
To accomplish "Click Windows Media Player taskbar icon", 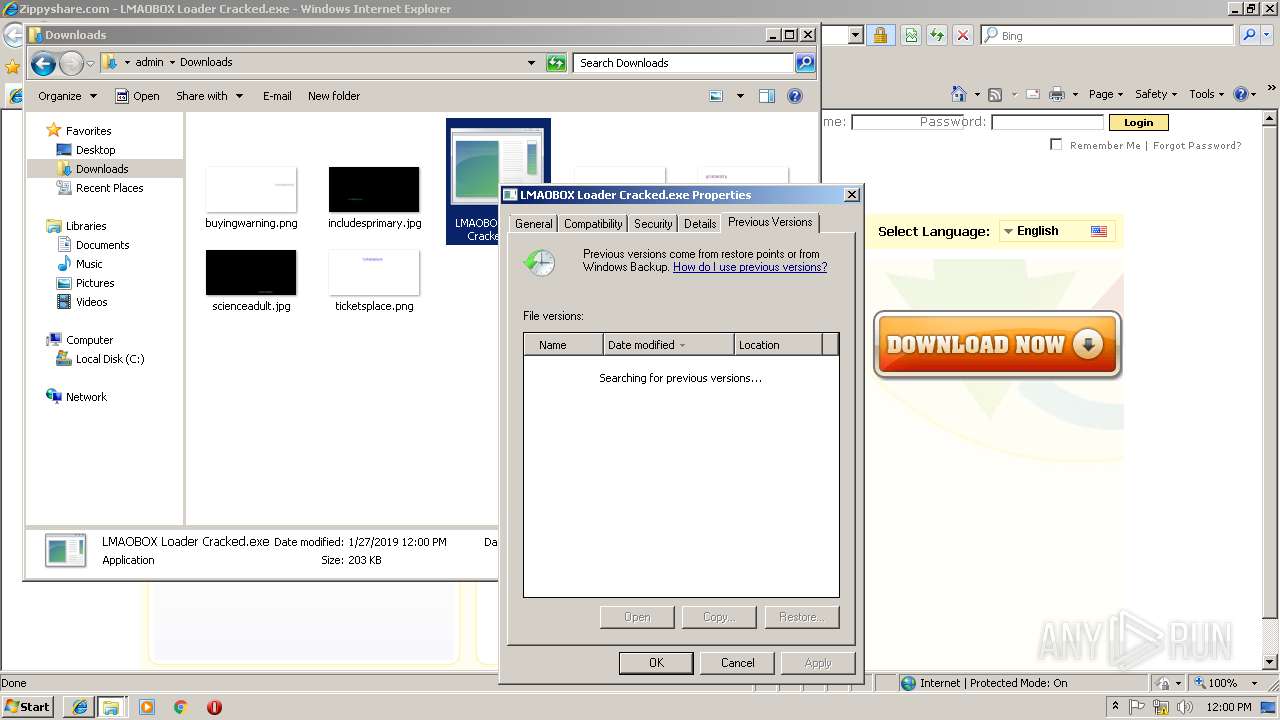I will pyautogui.click(x=147, y=707).
